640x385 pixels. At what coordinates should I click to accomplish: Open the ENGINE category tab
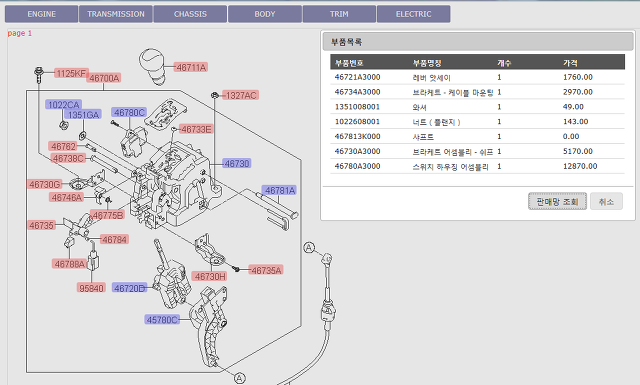(41, 14)
